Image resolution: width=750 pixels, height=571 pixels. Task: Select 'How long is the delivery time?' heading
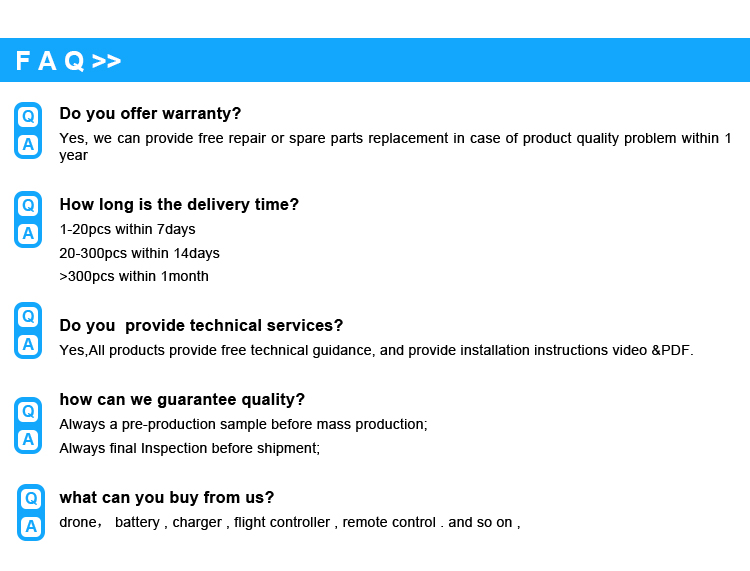click(179, 205)
